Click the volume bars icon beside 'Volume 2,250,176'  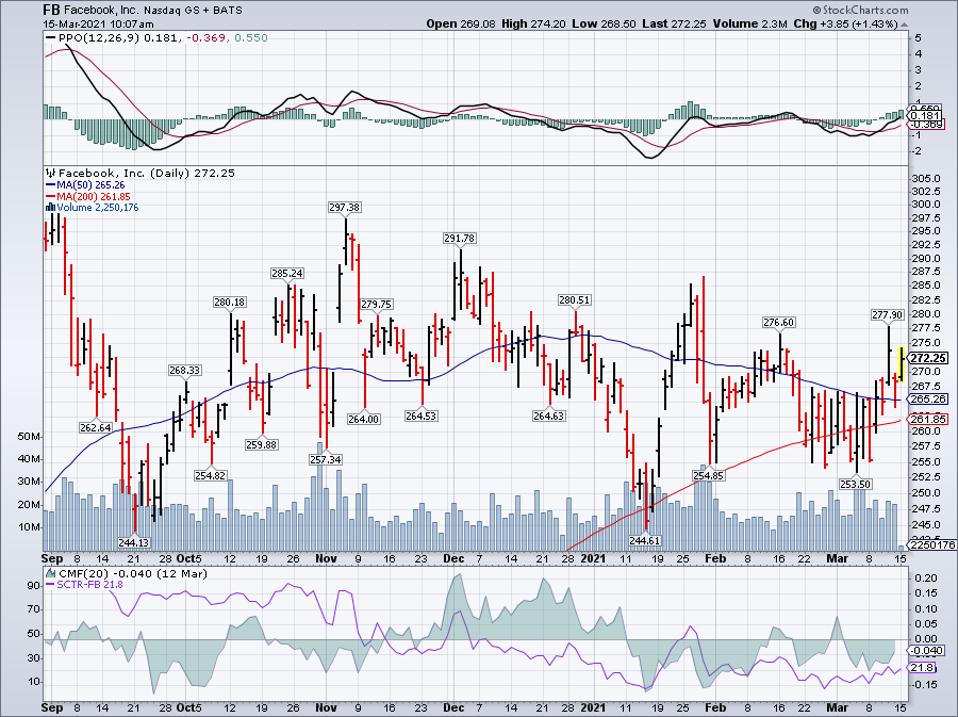50,208
